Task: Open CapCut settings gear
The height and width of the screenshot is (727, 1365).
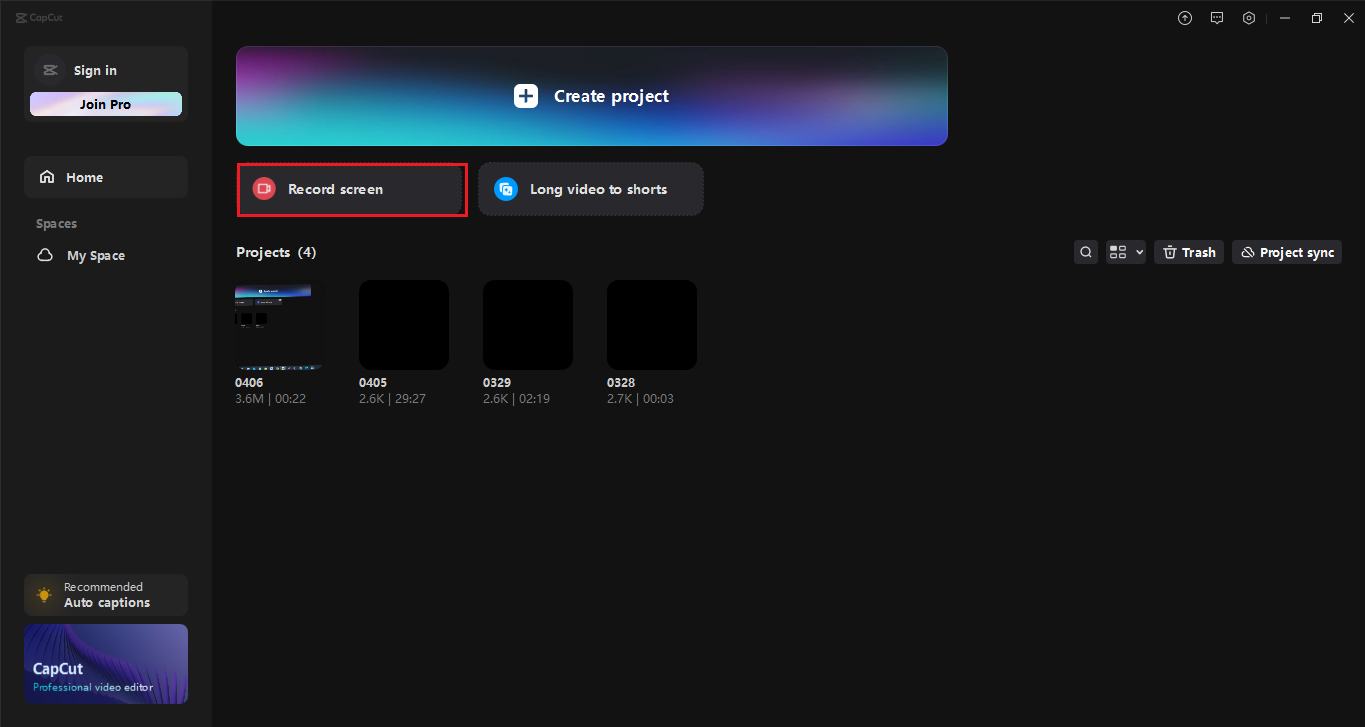Action: (1248, 17)
